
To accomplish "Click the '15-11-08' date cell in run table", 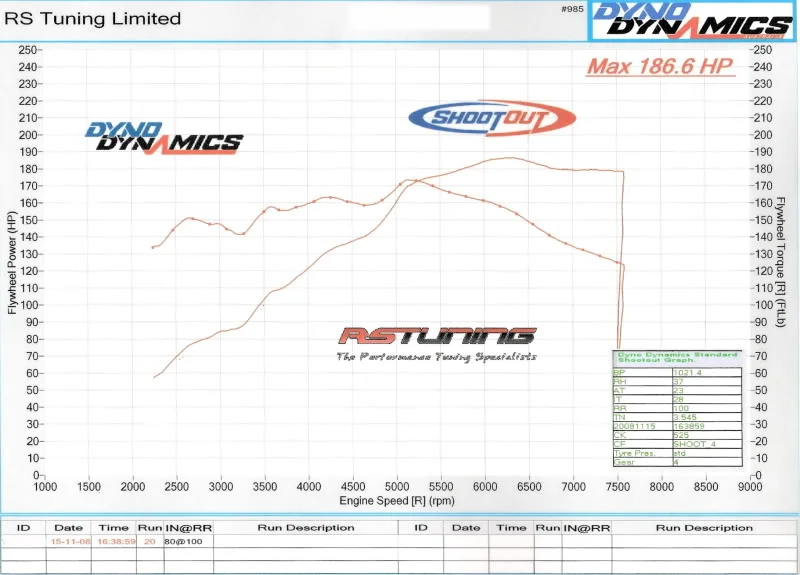I will pos(69,541).
